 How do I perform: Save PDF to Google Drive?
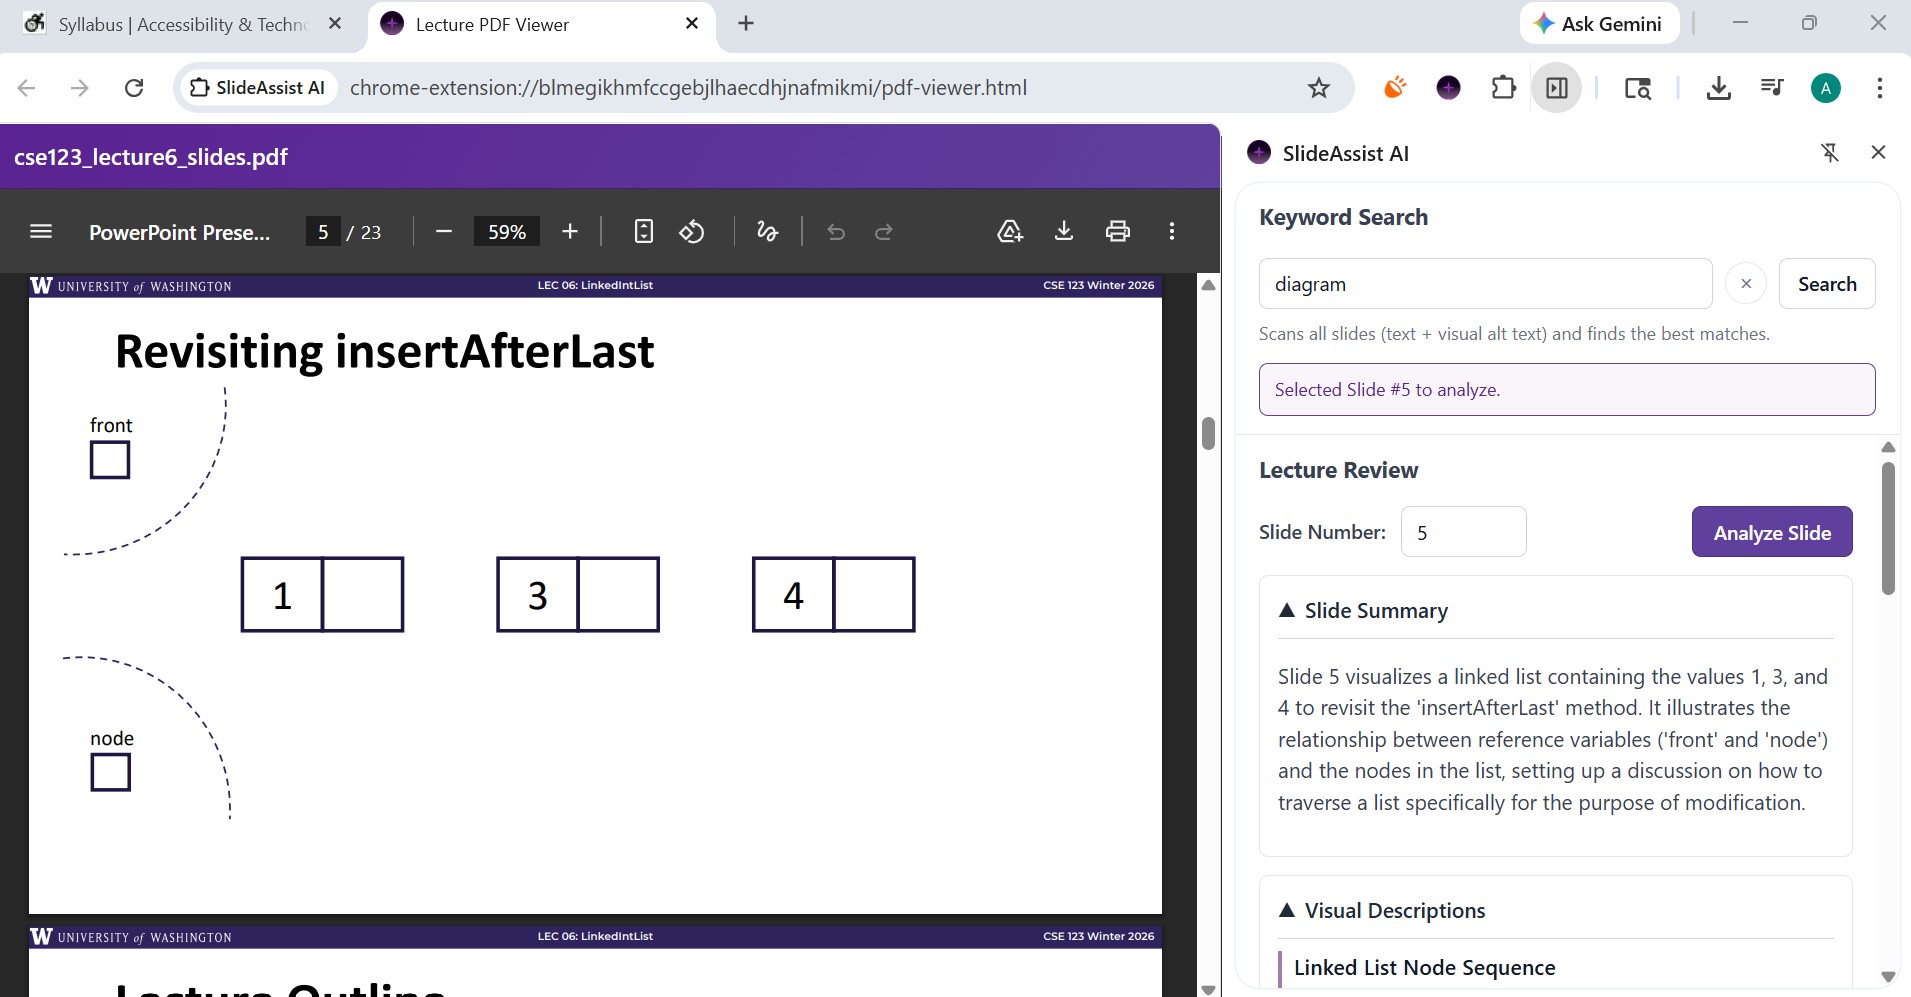coord(1009,231)
